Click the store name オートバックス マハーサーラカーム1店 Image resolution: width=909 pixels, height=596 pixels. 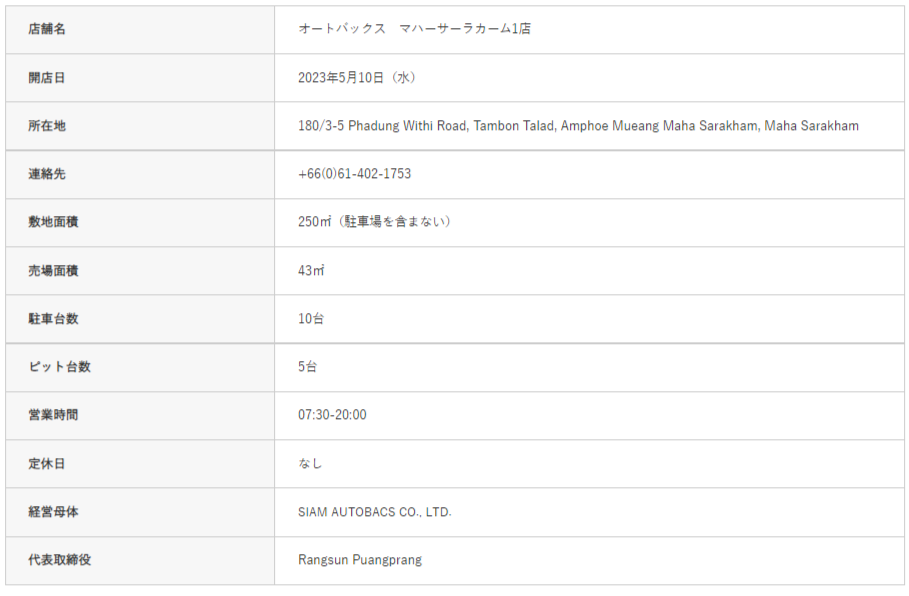coord(414,29)
